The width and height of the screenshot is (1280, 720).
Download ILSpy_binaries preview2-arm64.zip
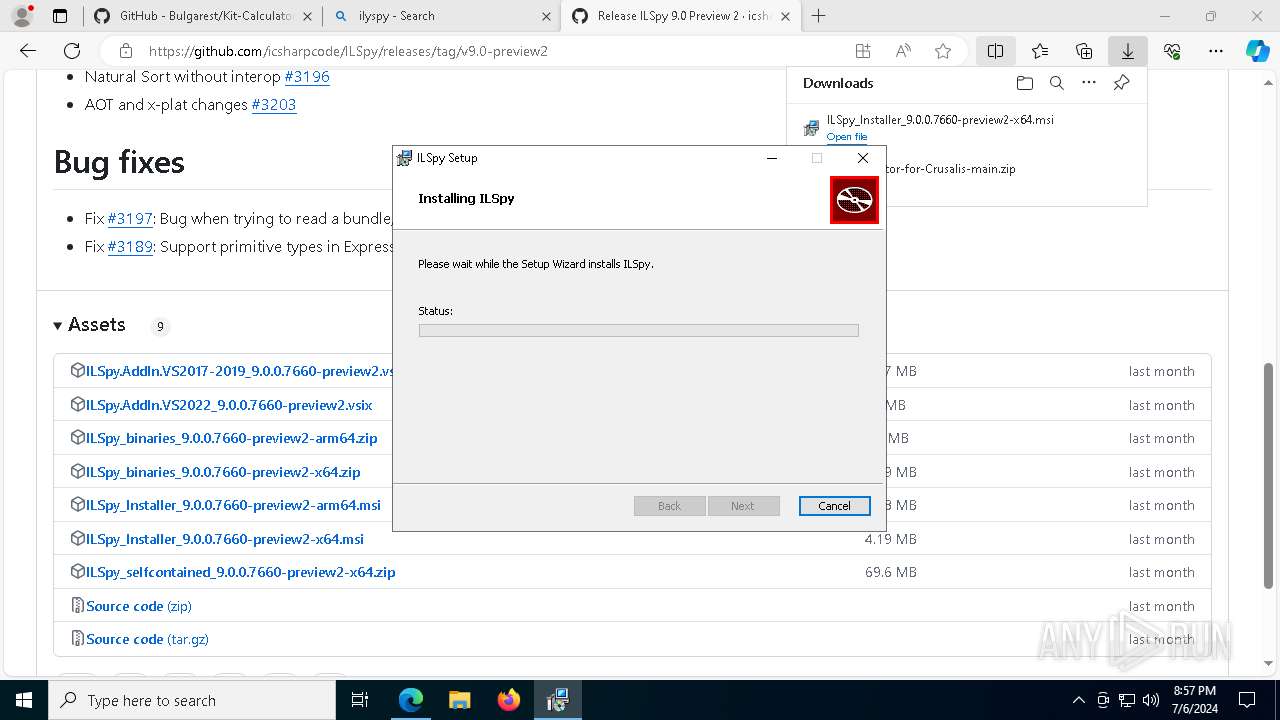232,438
